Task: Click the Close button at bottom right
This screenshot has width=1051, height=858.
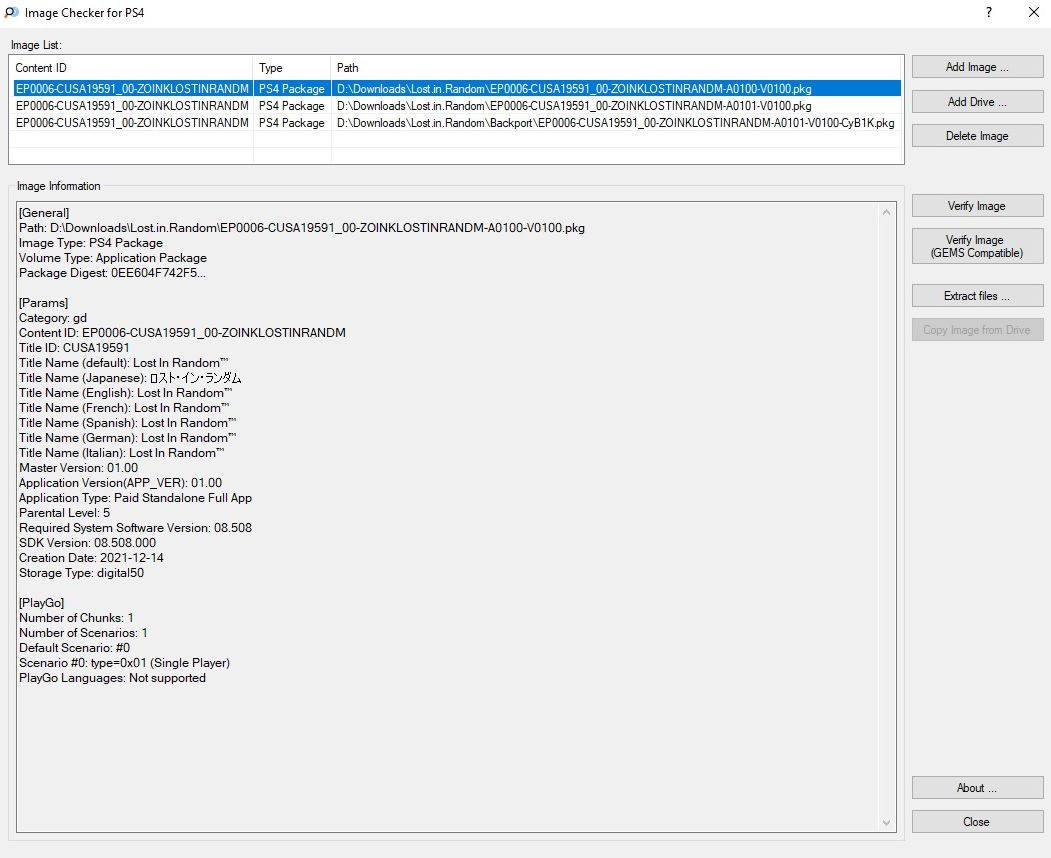Action: coord(977,822)
